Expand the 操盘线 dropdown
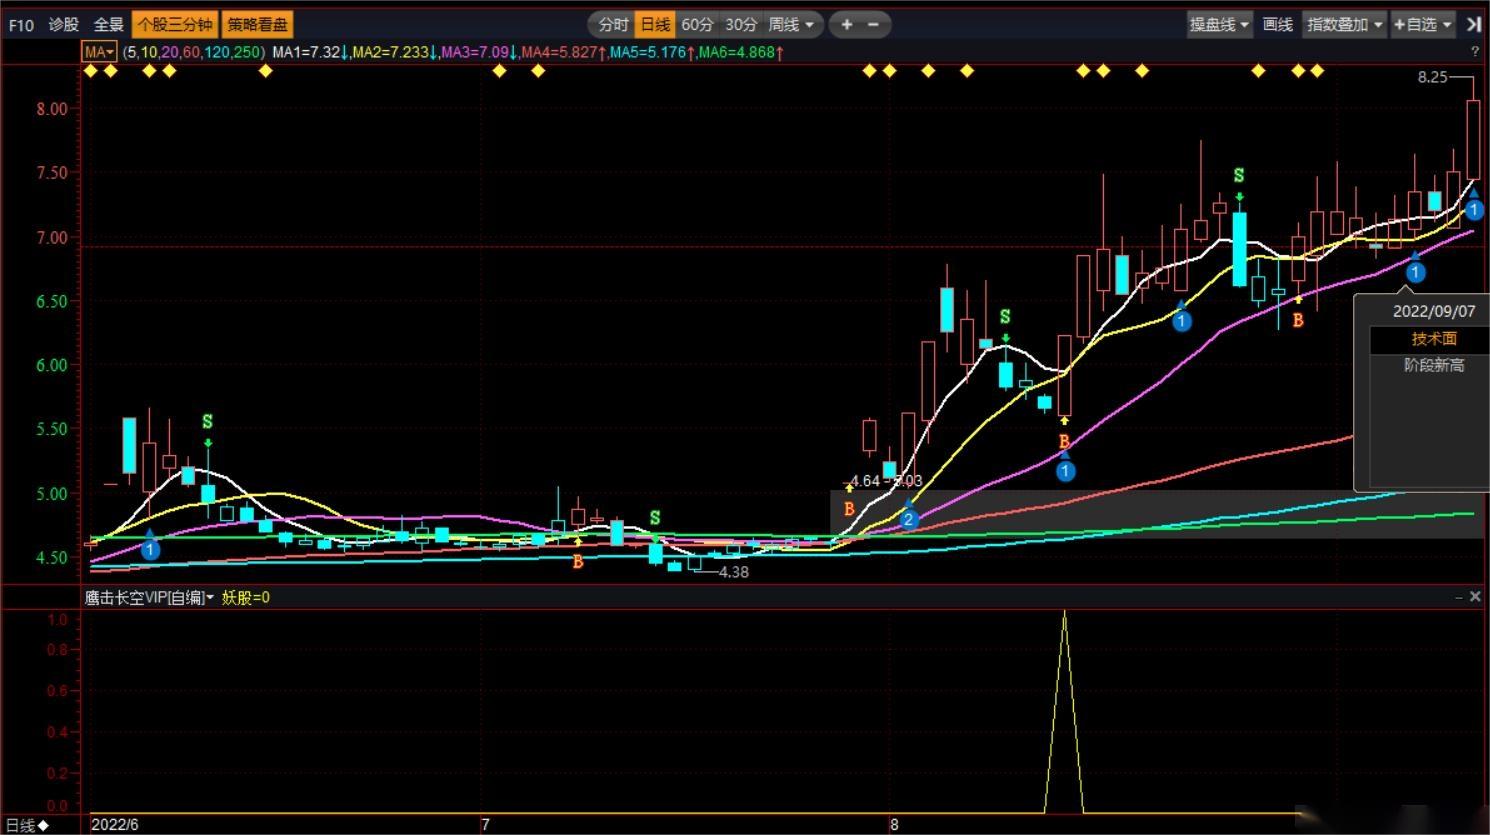Screen dimensions: 1490x835 click(1219, 25)
